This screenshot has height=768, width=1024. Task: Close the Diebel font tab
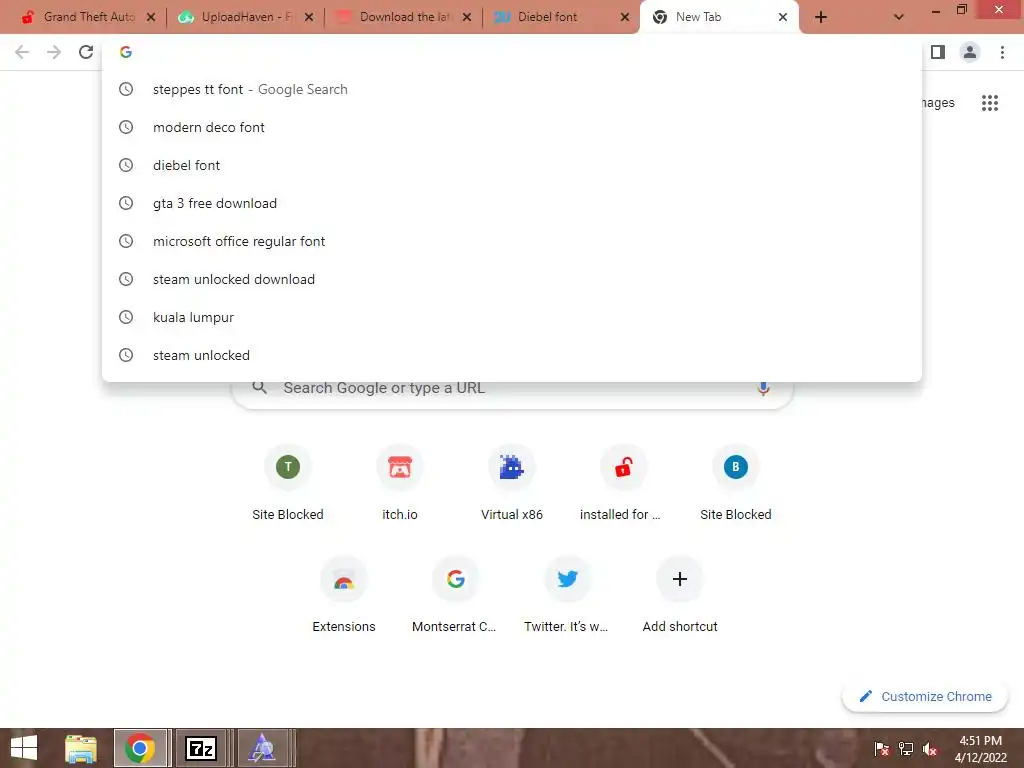tap(625, 18)
